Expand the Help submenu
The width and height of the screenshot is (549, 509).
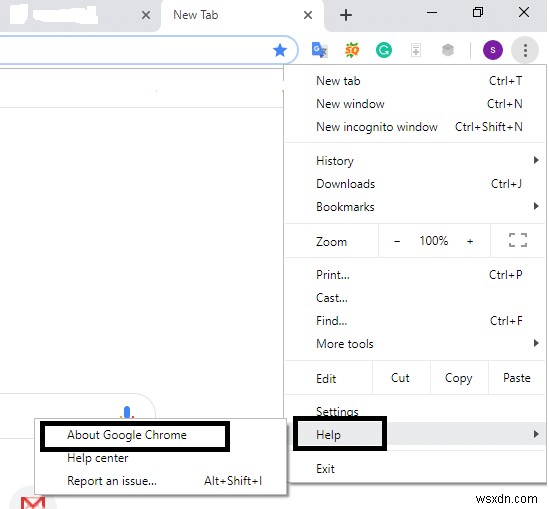[415, 434]
